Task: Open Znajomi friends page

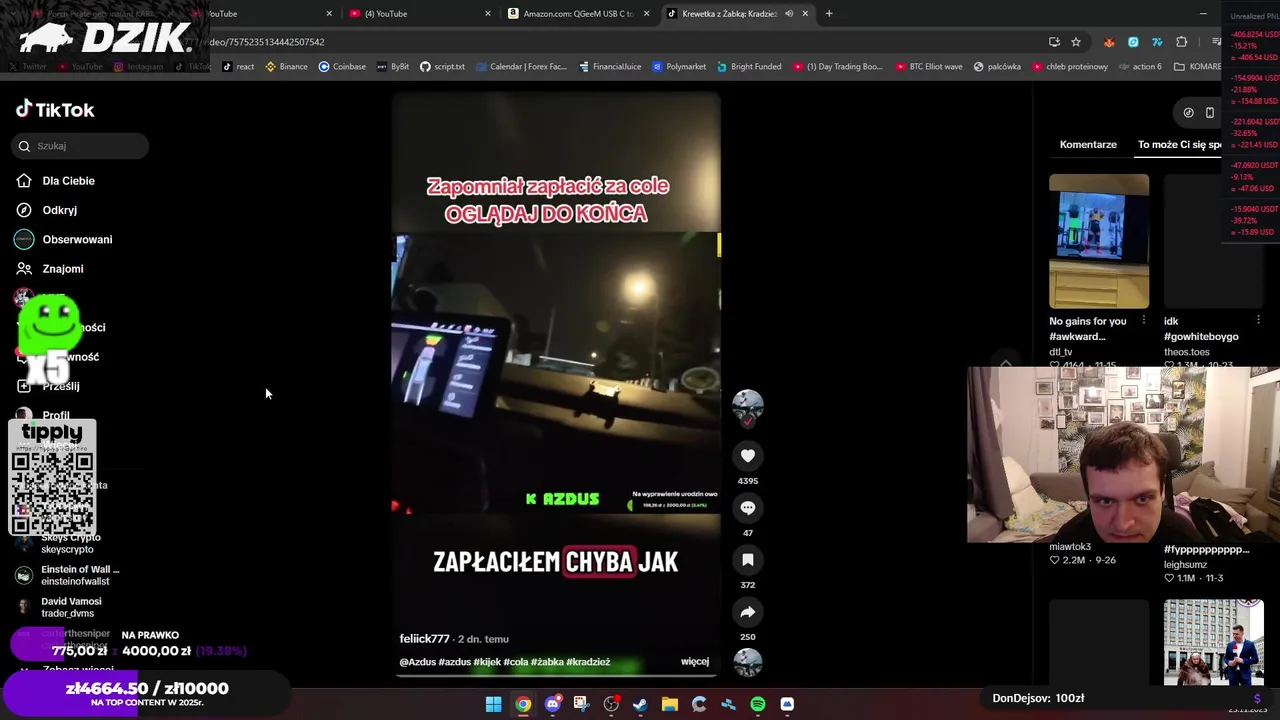Action: (50, 269)
